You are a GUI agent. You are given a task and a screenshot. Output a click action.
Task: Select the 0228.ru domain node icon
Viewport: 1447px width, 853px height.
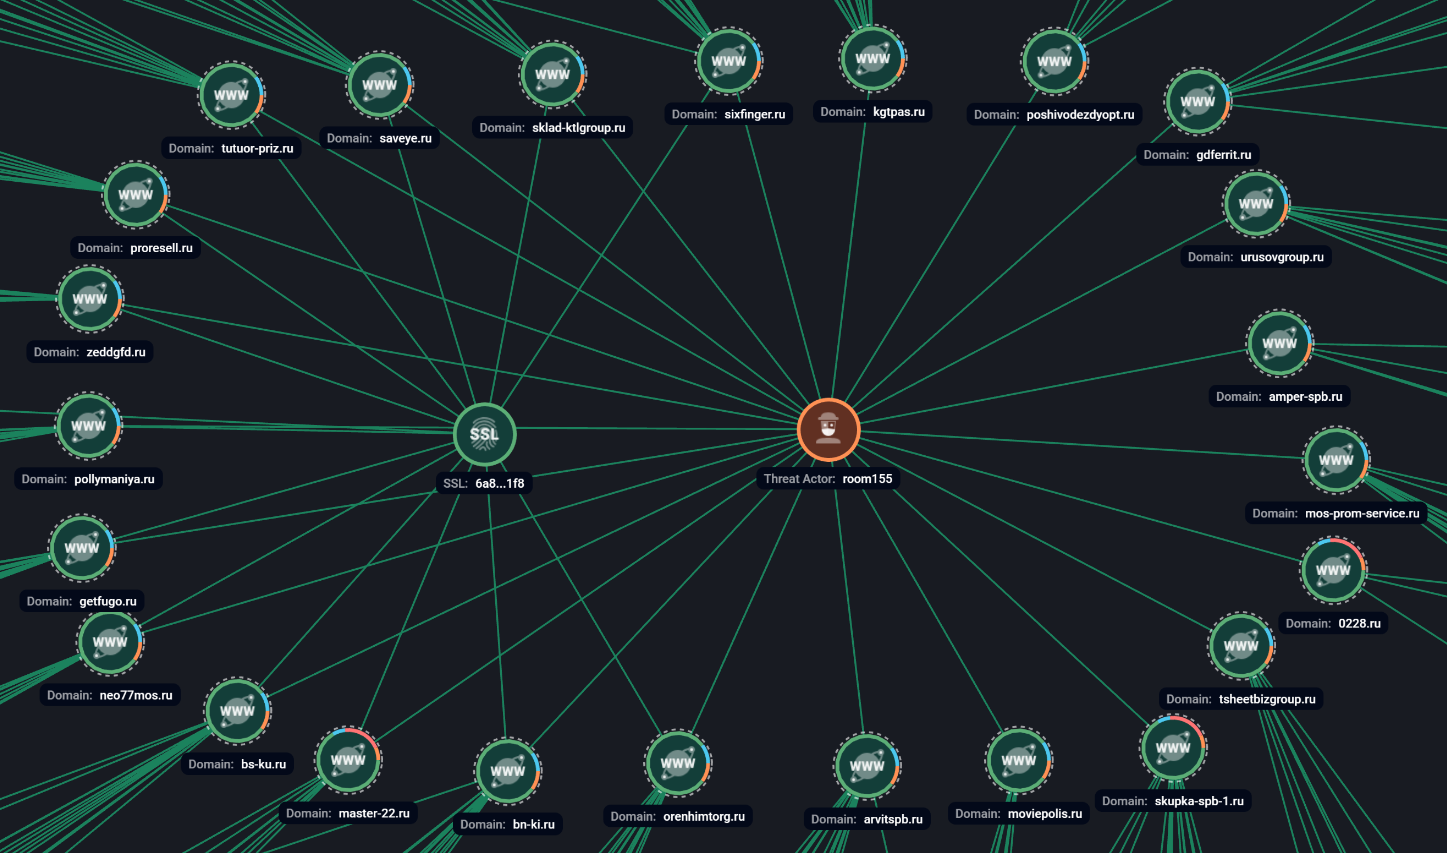(x=1333, y=570)
